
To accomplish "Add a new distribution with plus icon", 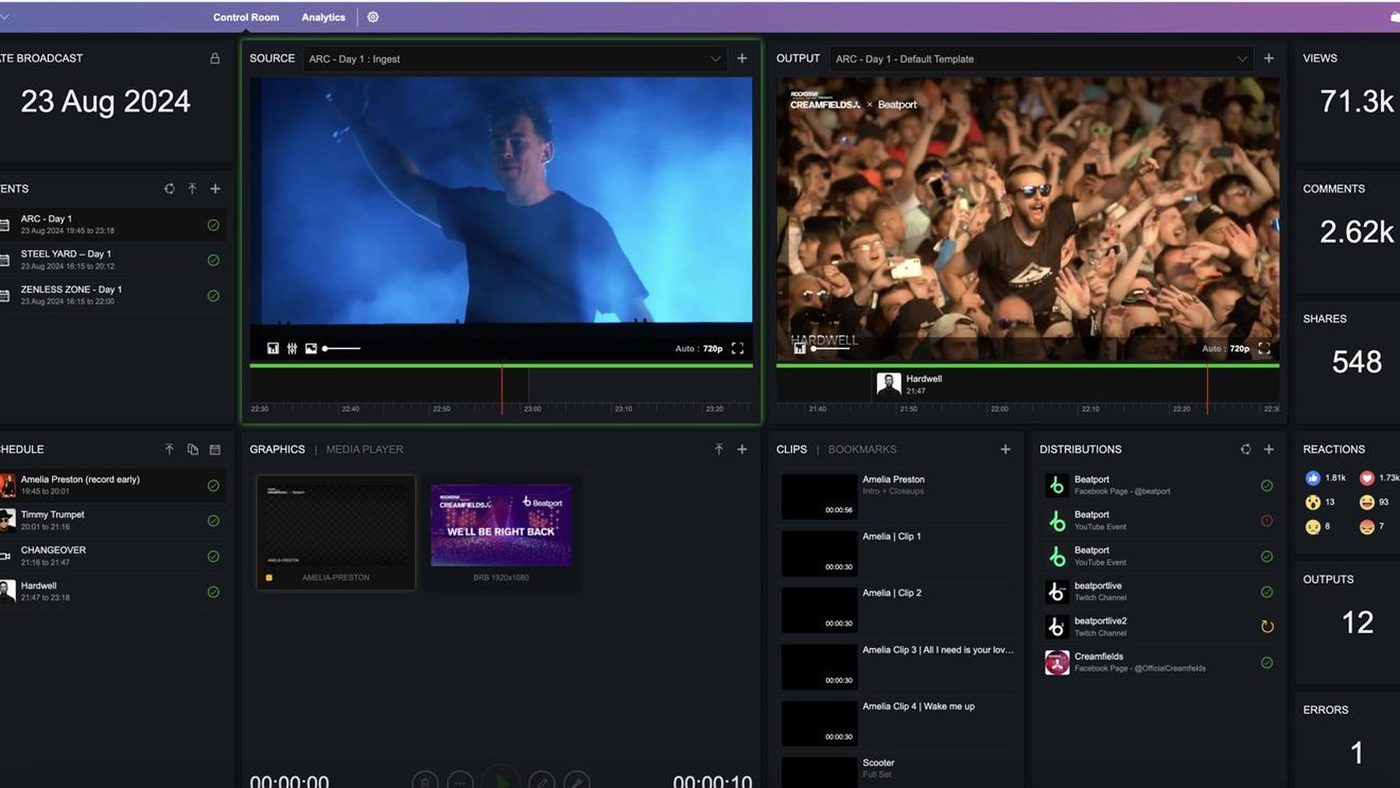I will pos(1269,450).
